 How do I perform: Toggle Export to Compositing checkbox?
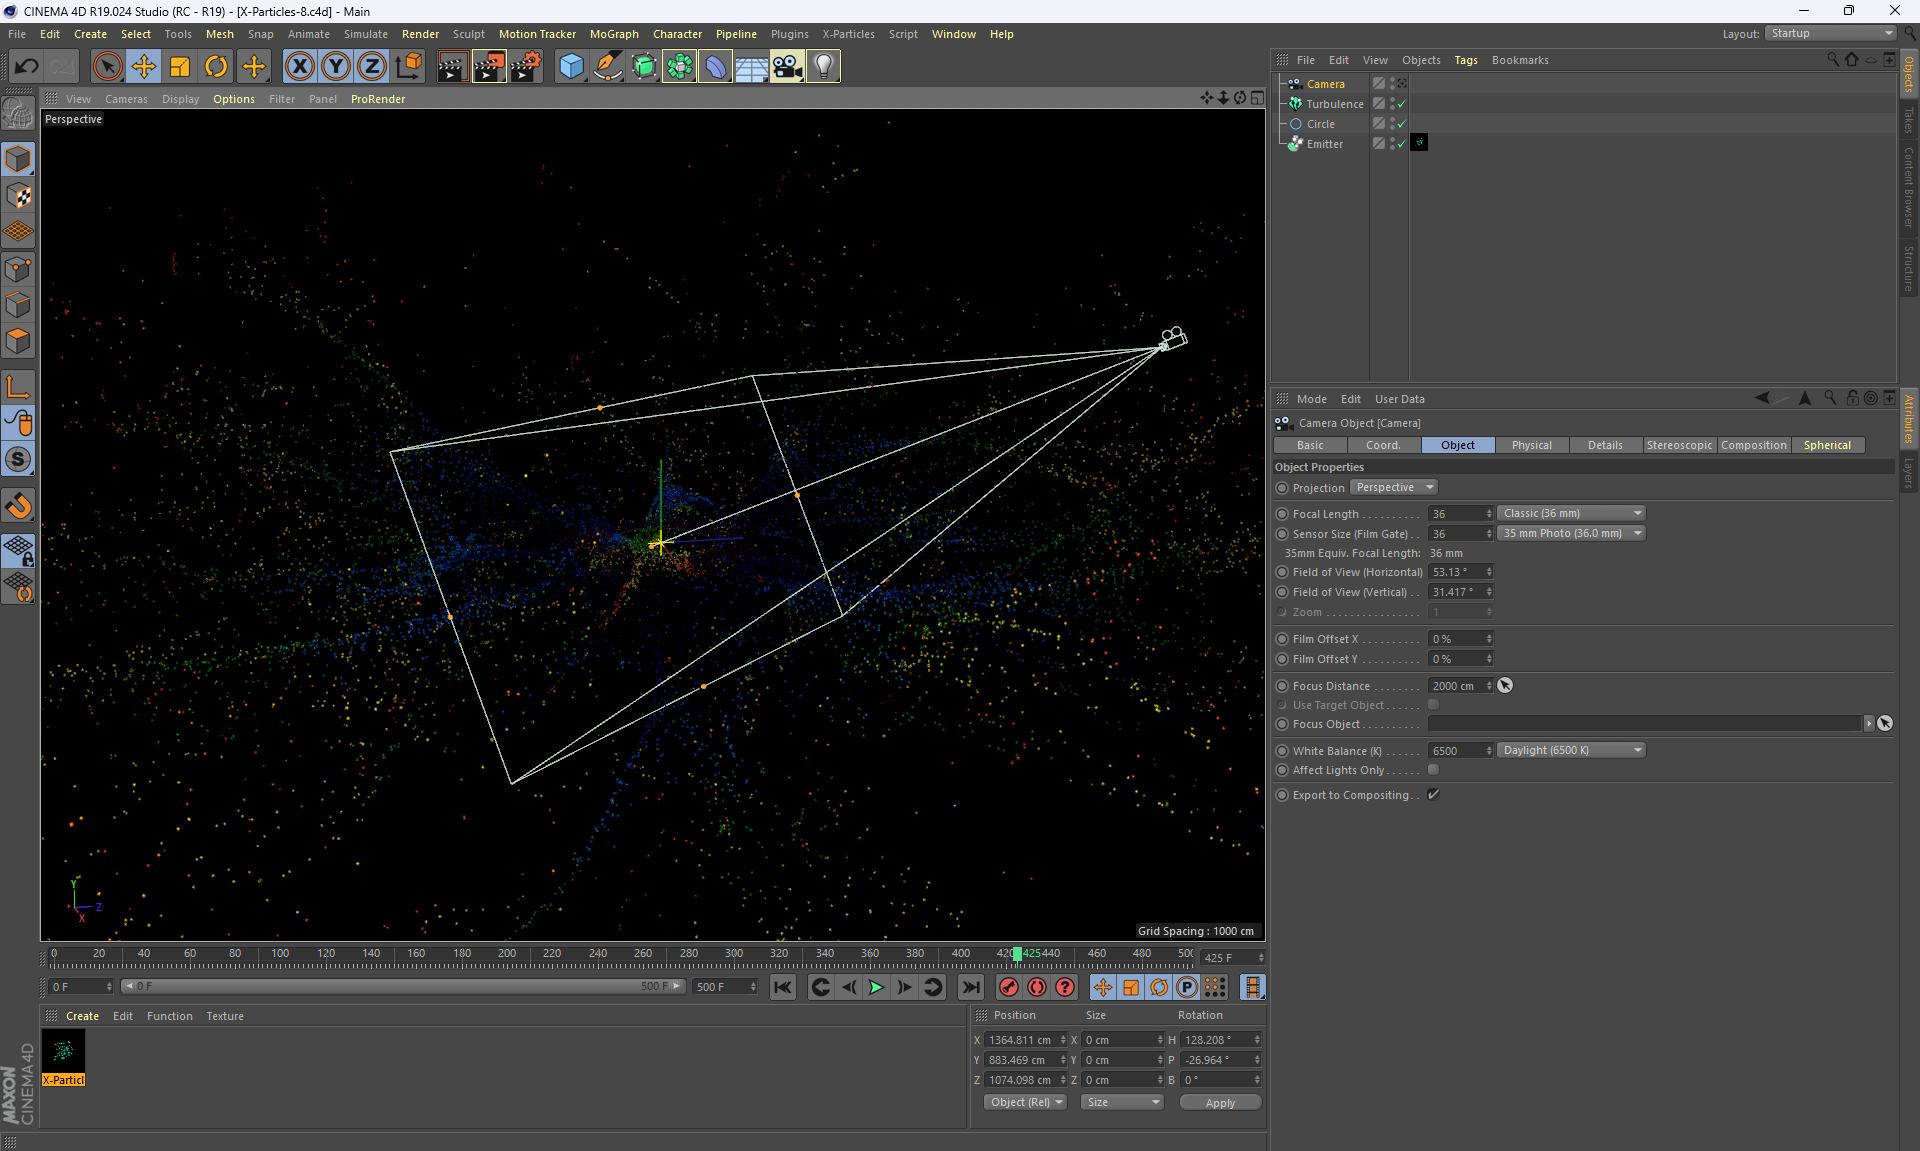[1433, 795]
